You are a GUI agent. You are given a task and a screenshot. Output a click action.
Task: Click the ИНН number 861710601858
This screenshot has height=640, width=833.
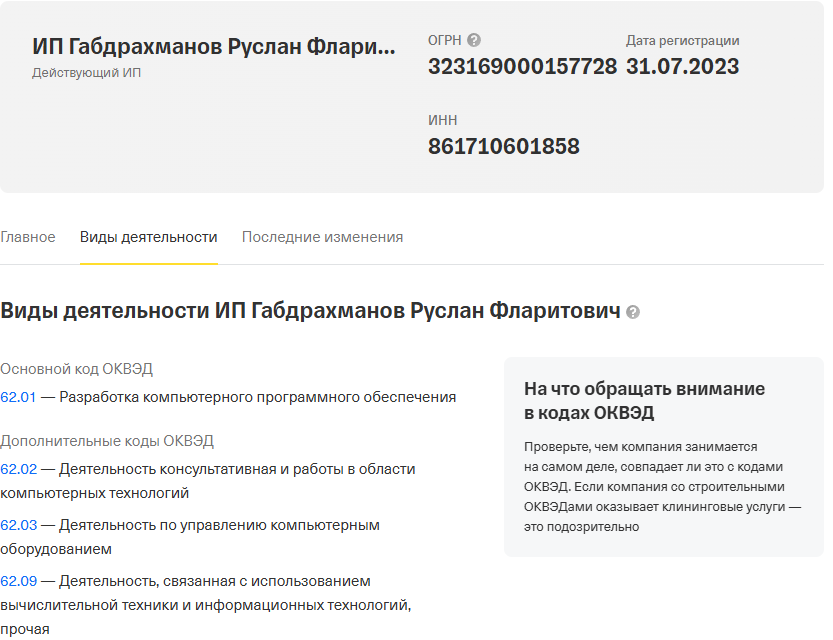[x=503, y=147]
